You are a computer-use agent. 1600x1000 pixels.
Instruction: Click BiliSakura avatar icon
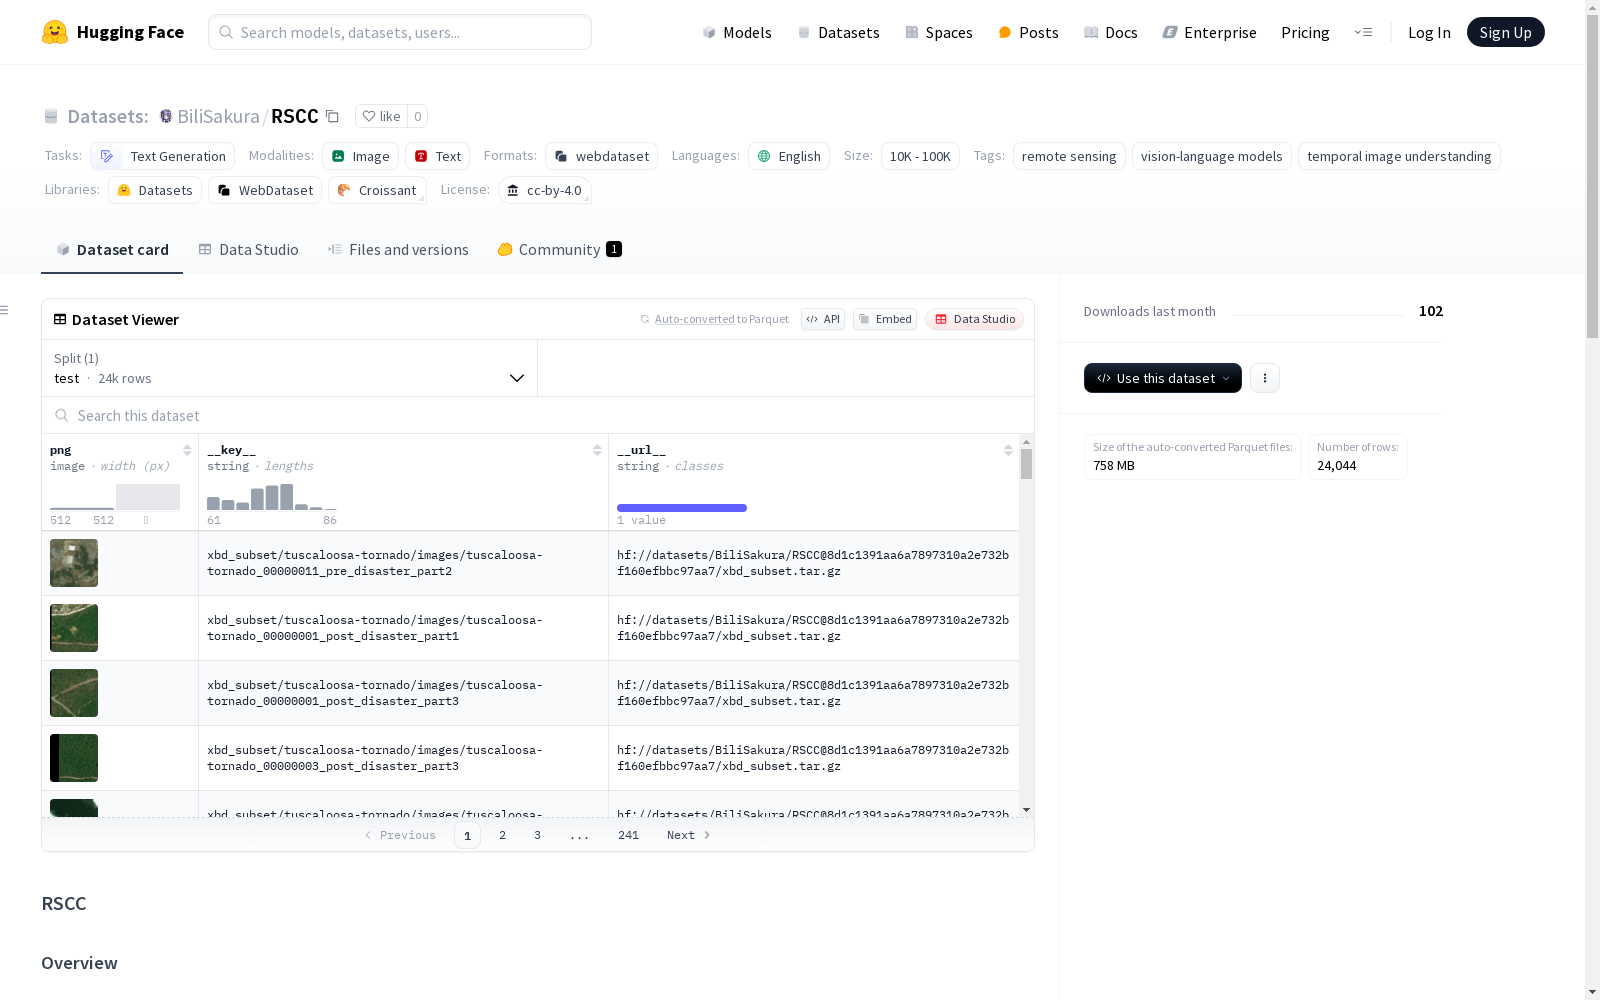point(166,116)
